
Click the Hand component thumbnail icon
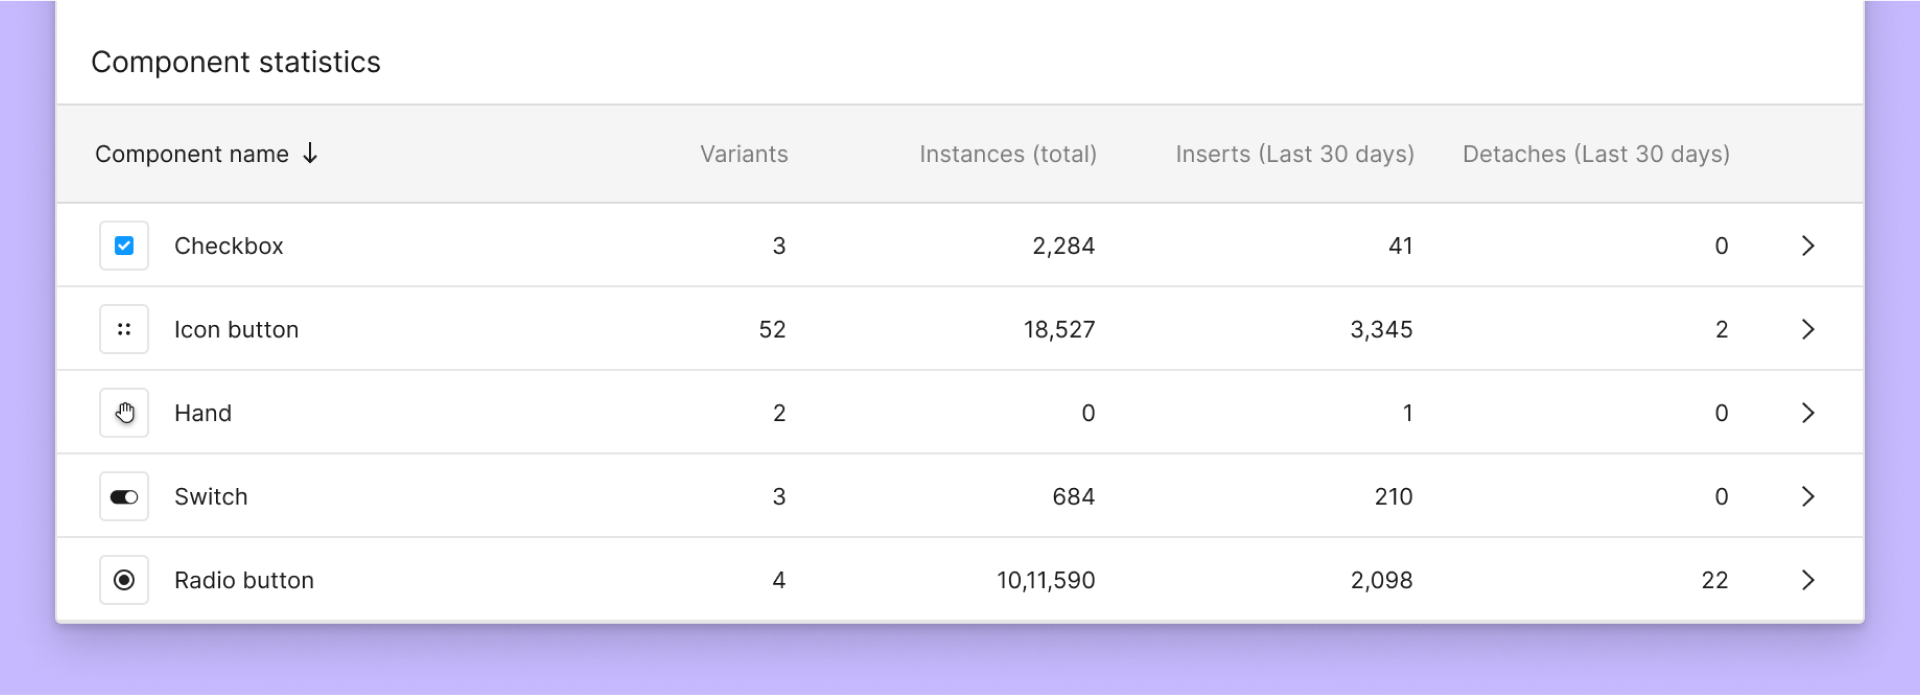coord(124,413)
